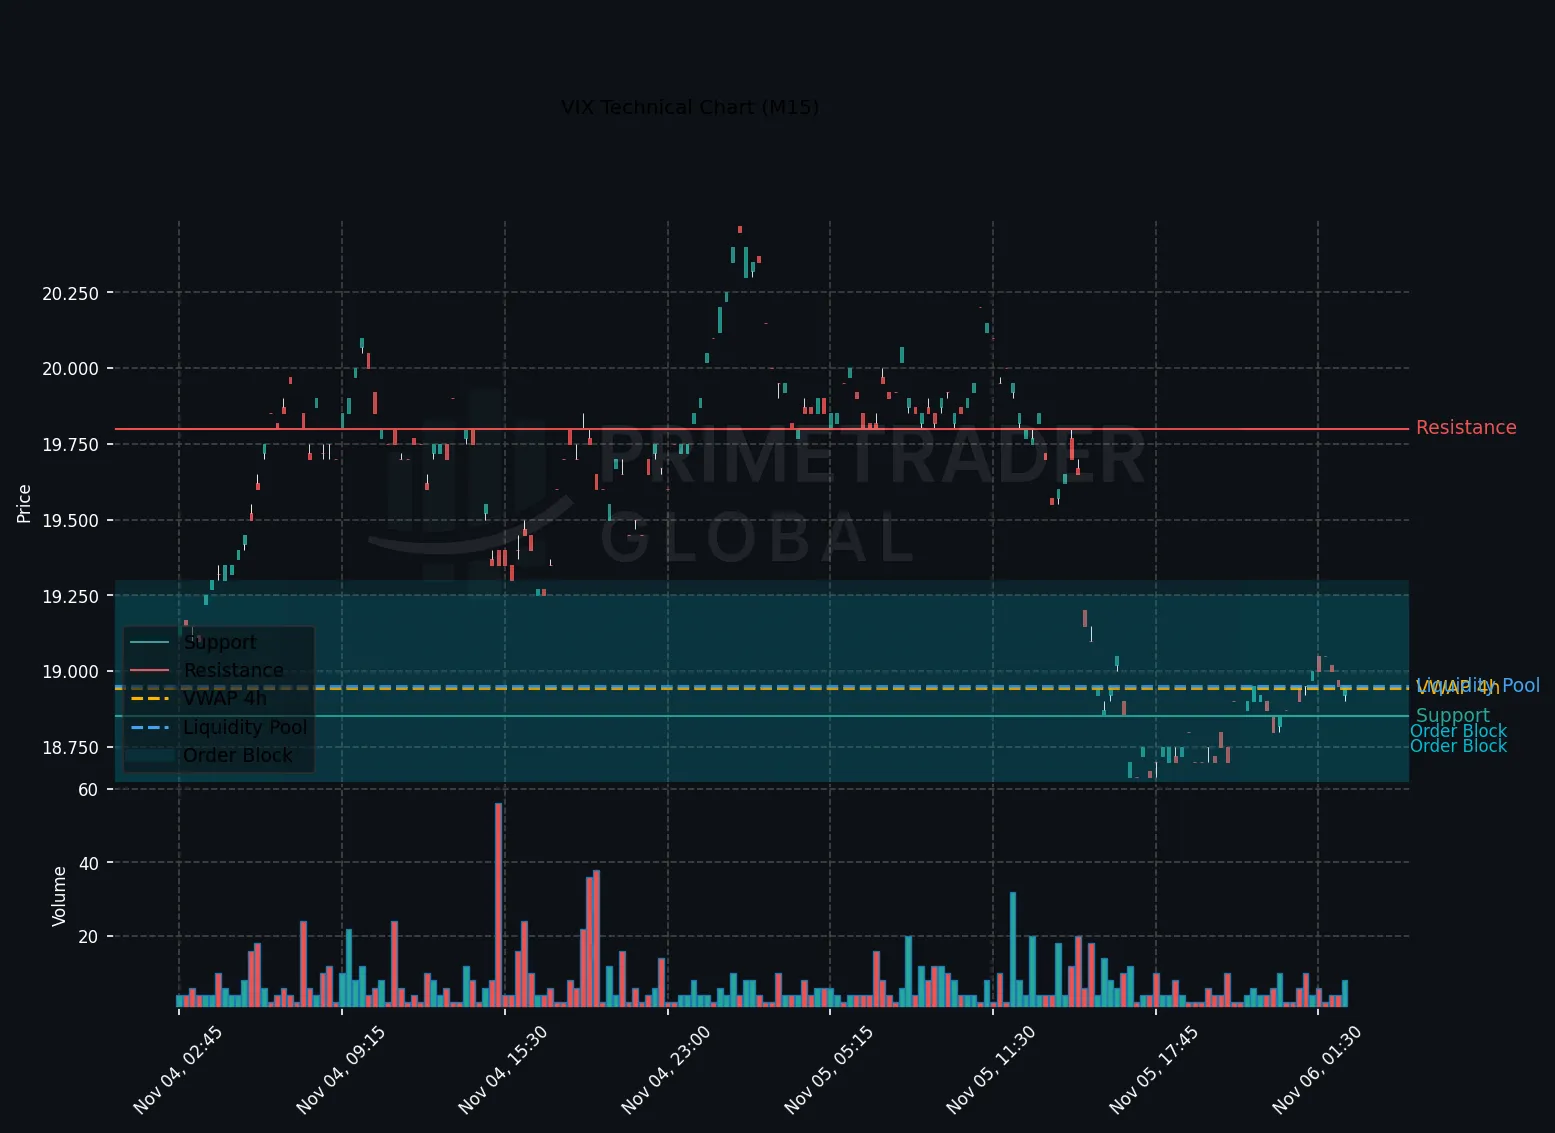
Task: Select the 18.750 price axis label
Action: point(70,748)
